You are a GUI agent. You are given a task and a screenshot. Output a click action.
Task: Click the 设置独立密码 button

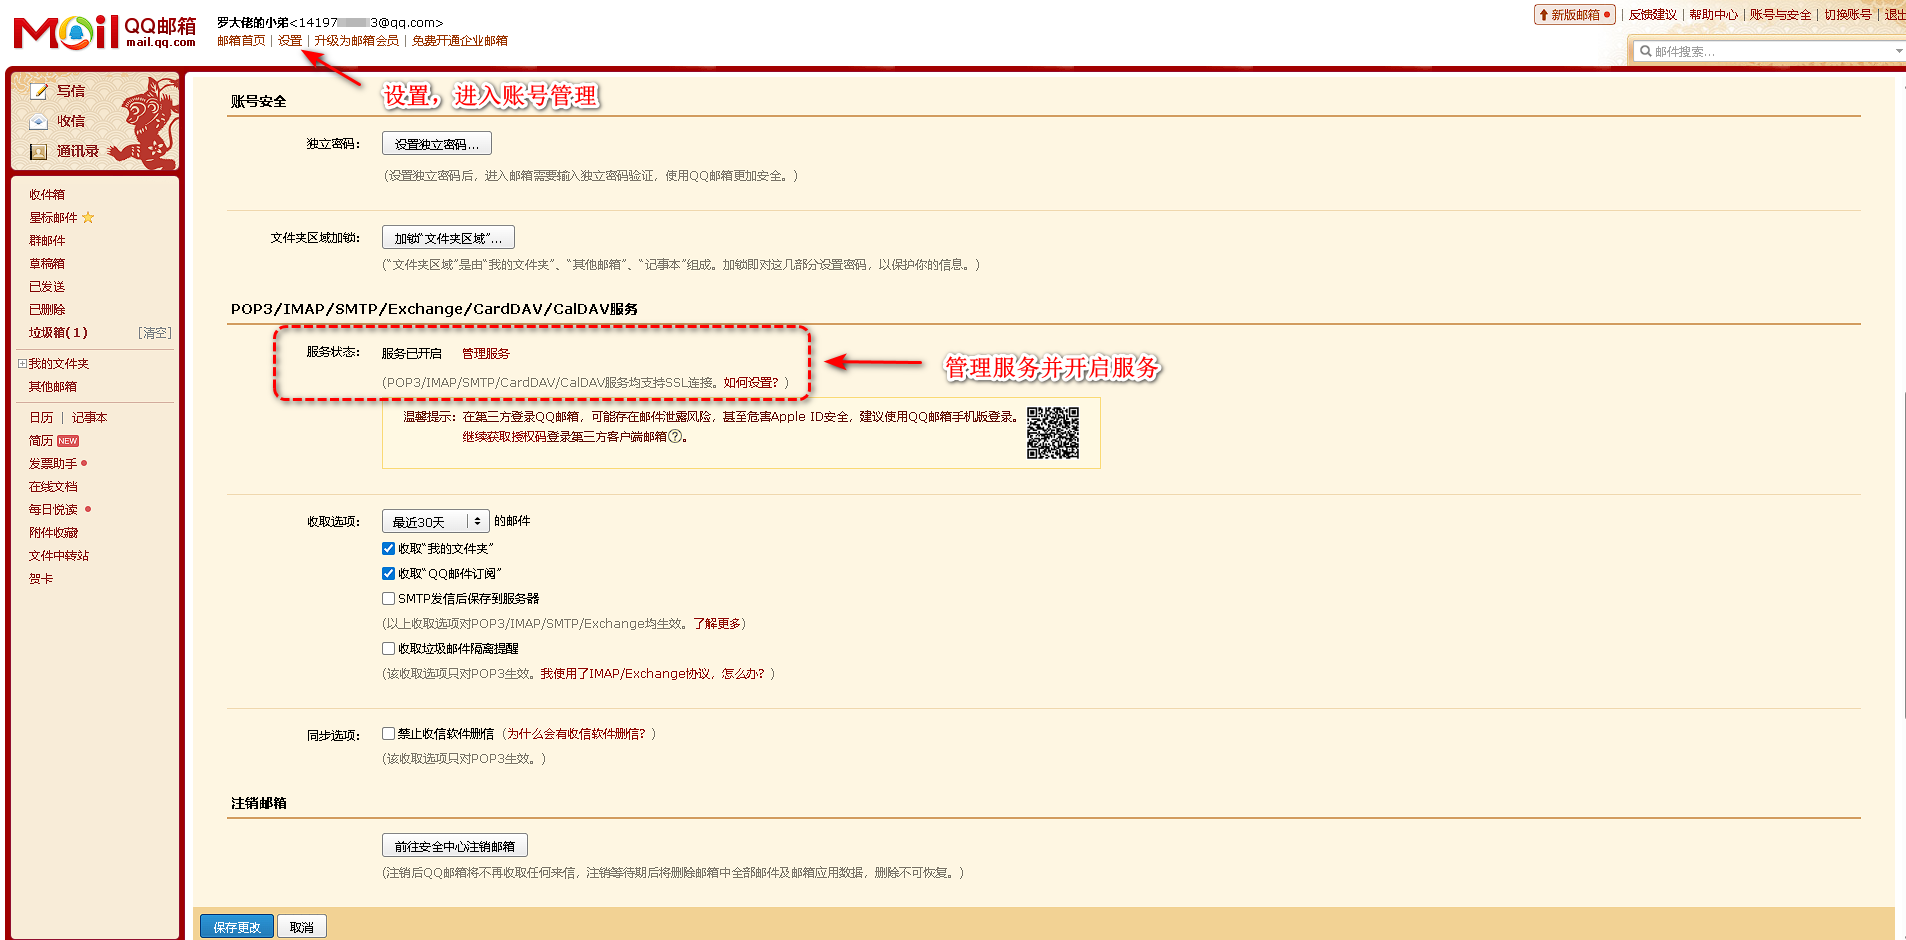pyautogui.click(x=436, y=144)
